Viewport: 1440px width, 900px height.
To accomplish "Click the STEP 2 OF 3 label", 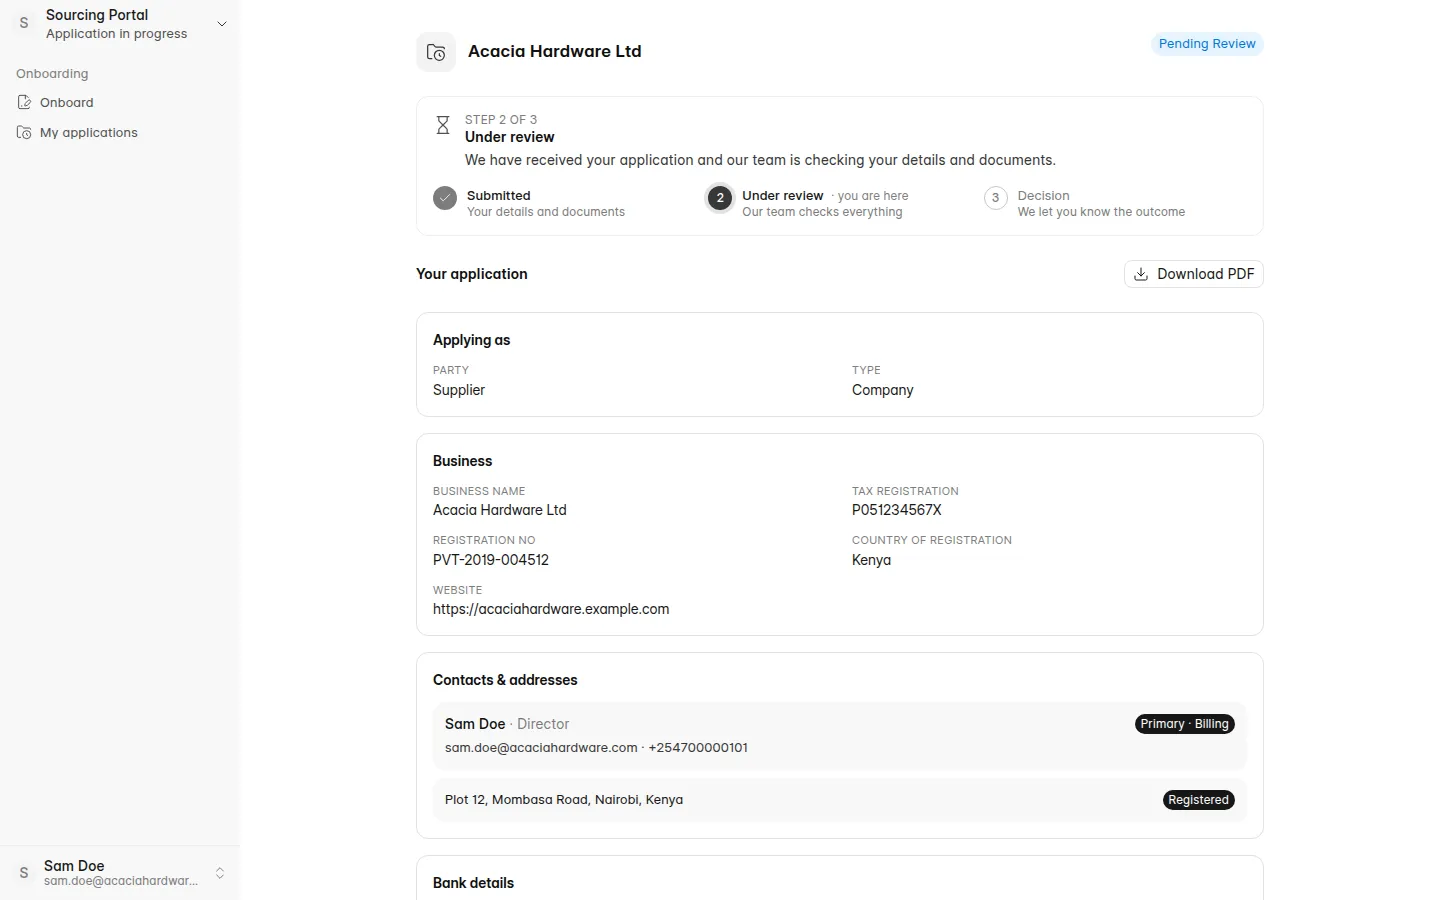I will [501, 119].
